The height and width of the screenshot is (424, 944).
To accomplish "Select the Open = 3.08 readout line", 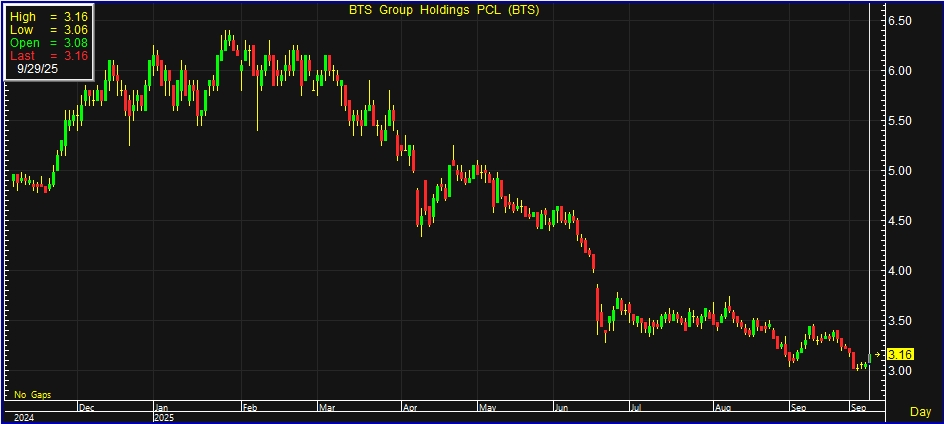I will 49,43.
